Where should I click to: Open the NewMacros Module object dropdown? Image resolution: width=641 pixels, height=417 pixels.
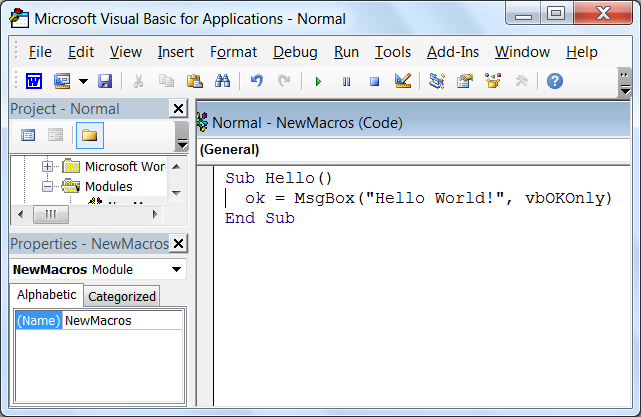pos(177,269)
